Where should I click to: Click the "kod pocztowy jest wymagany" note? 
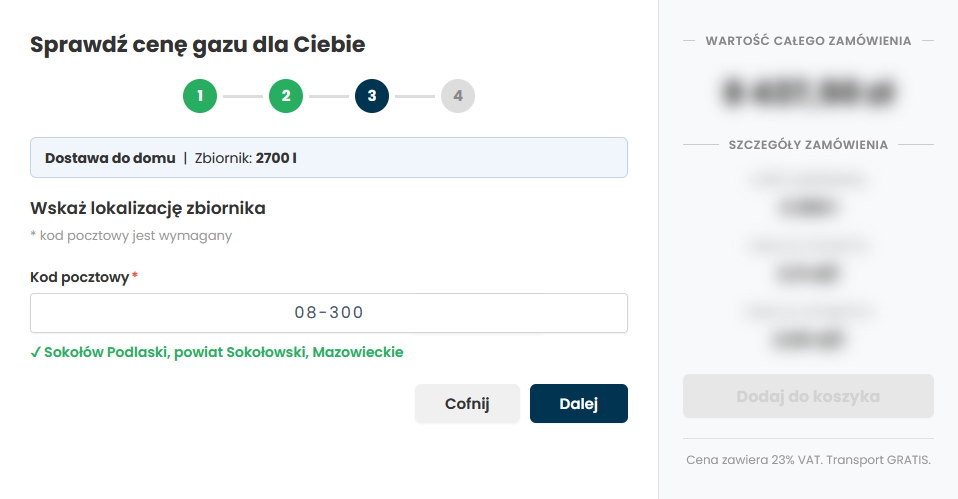tap(136, 236)
